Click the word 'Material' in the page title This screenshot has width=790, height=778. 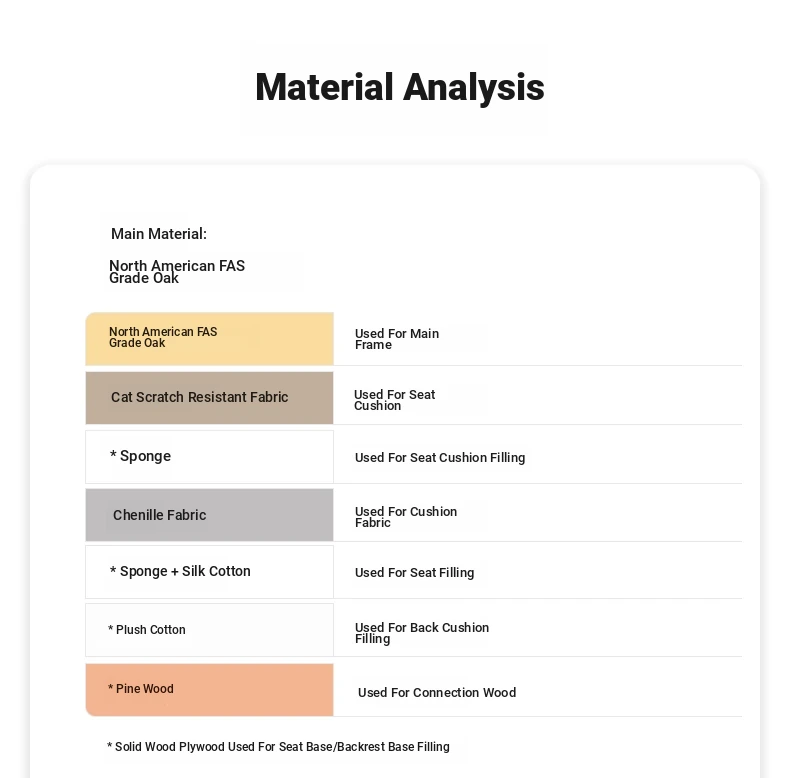(325, 88)
